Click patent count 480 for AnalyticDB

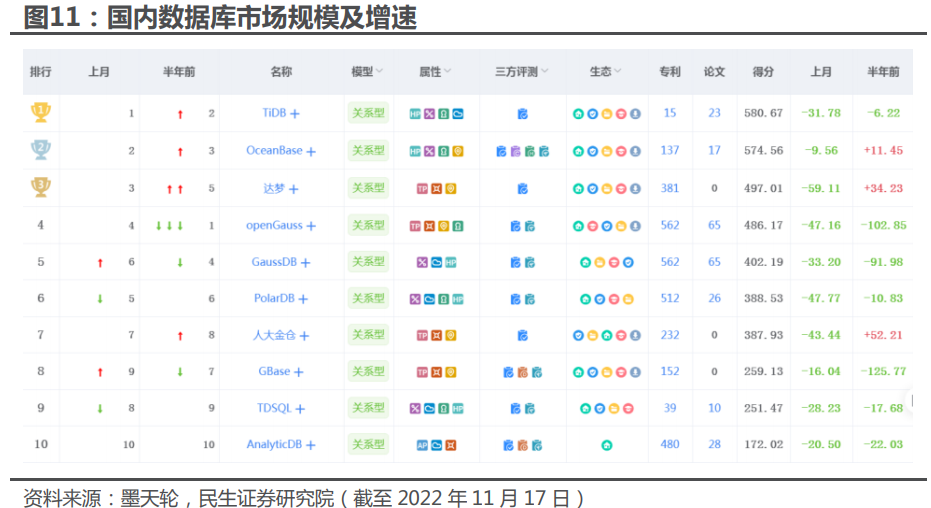[x=670, y=444]
